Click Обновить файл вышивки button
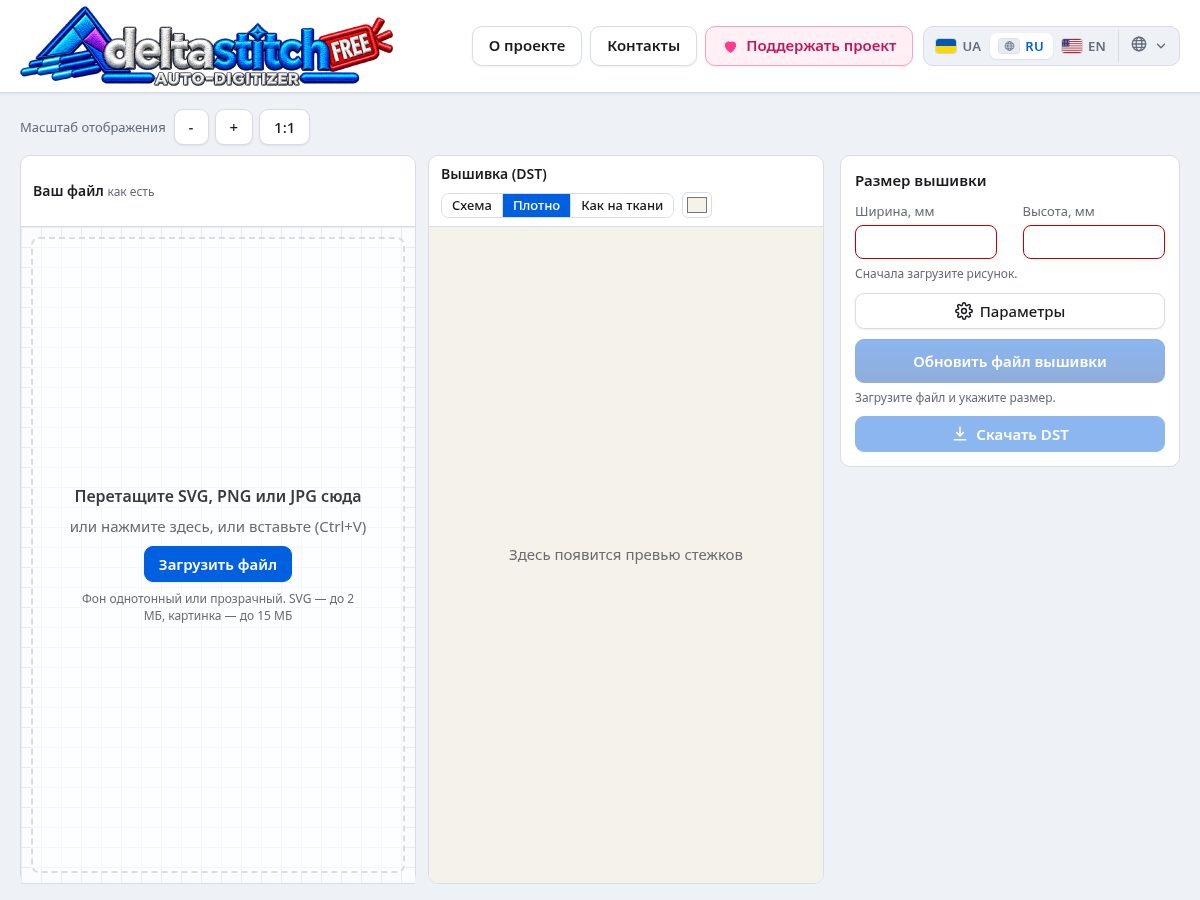Image resolution: width=1200 pixels, height=900 pixels. coord(1010,361)
